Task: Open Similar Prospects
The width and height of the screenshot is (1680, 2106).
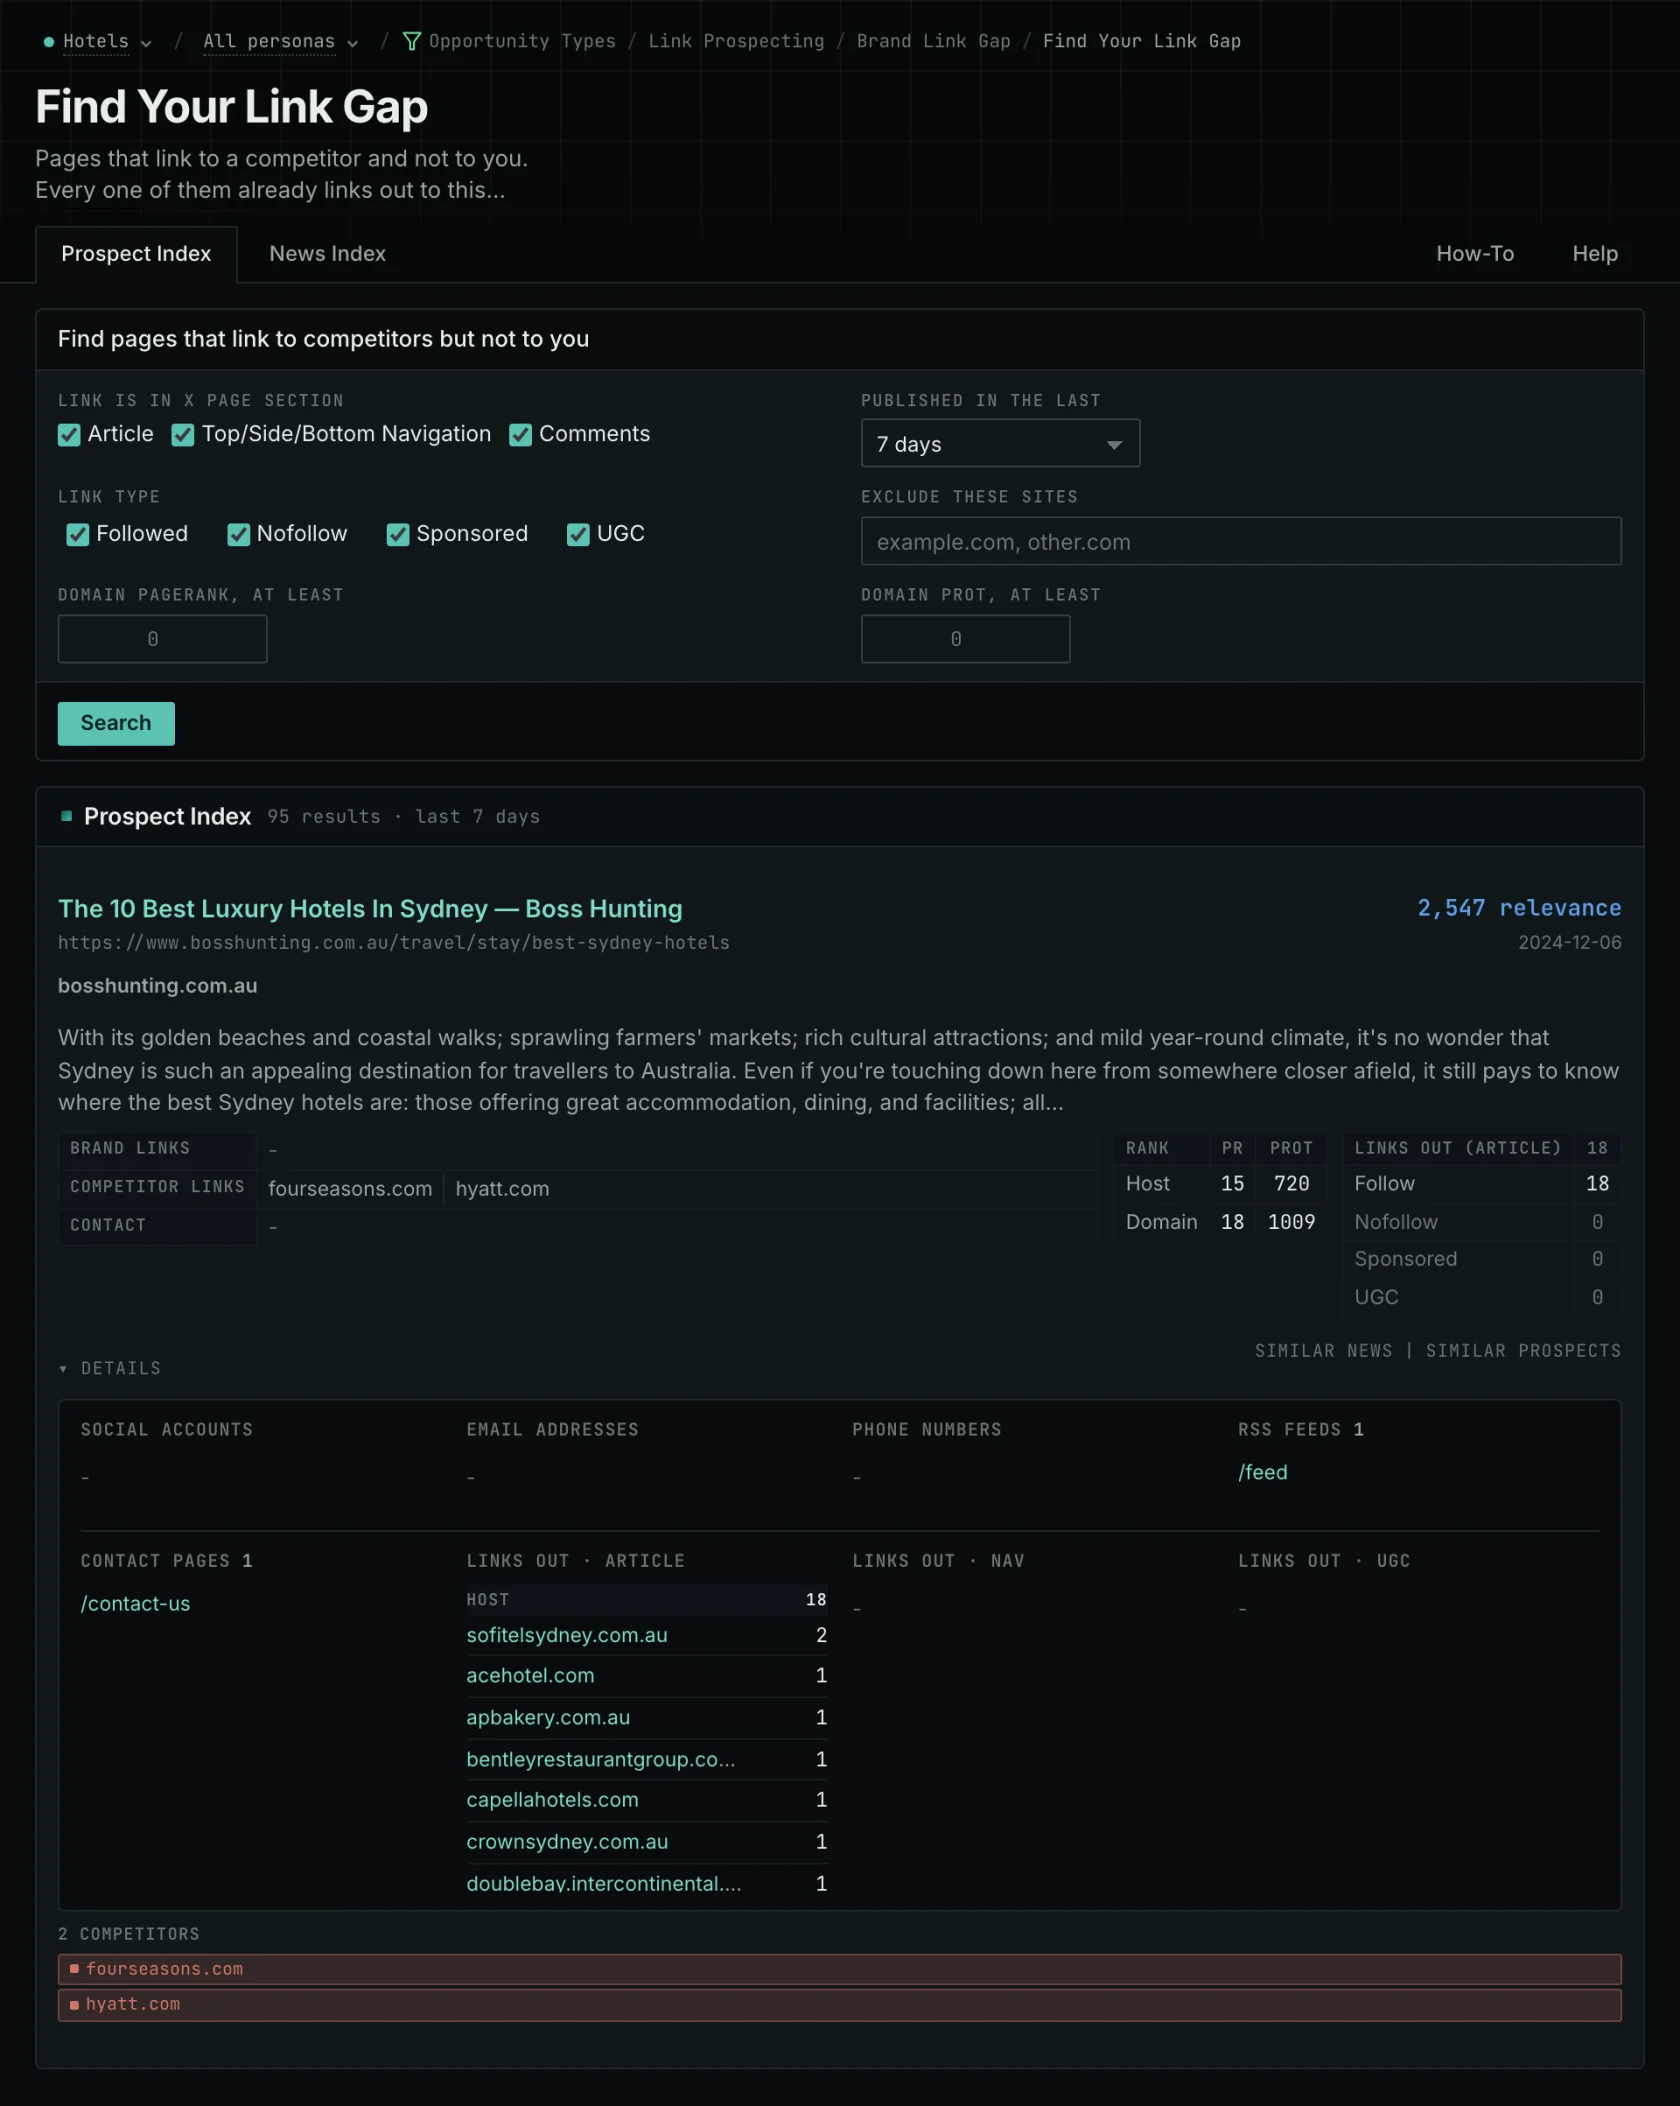Action: [x=1523, y=1351]
